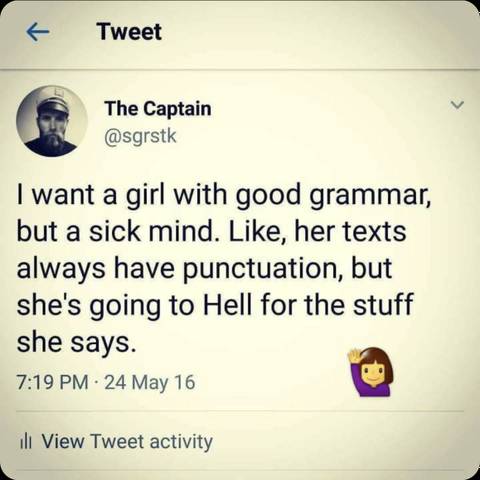Expand the tweet options chevron

coord(457,105)
